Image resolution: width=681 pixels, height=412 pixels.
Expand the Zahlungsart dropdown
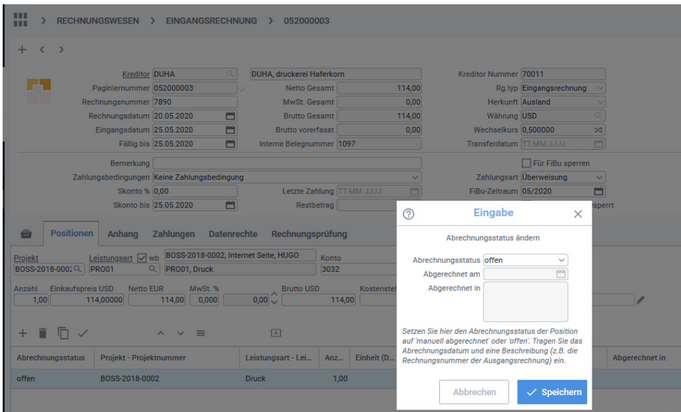pos(599,177)
